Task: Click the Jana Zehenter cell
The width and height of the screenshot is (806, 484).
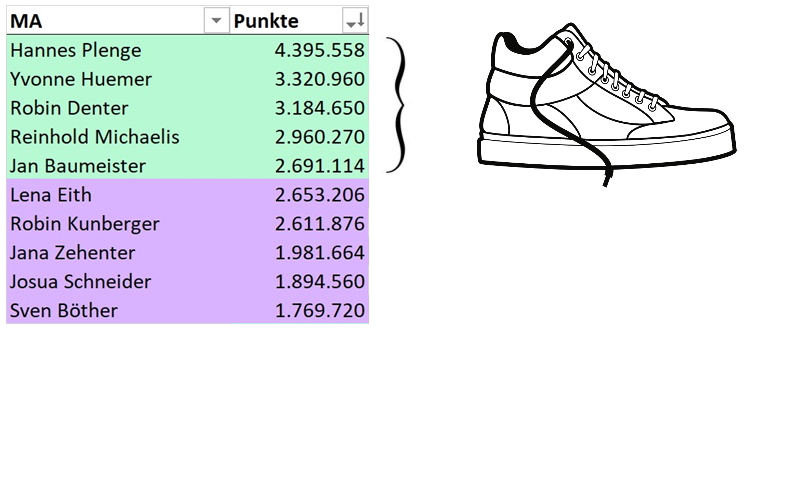Action: (x=118, y=252)
